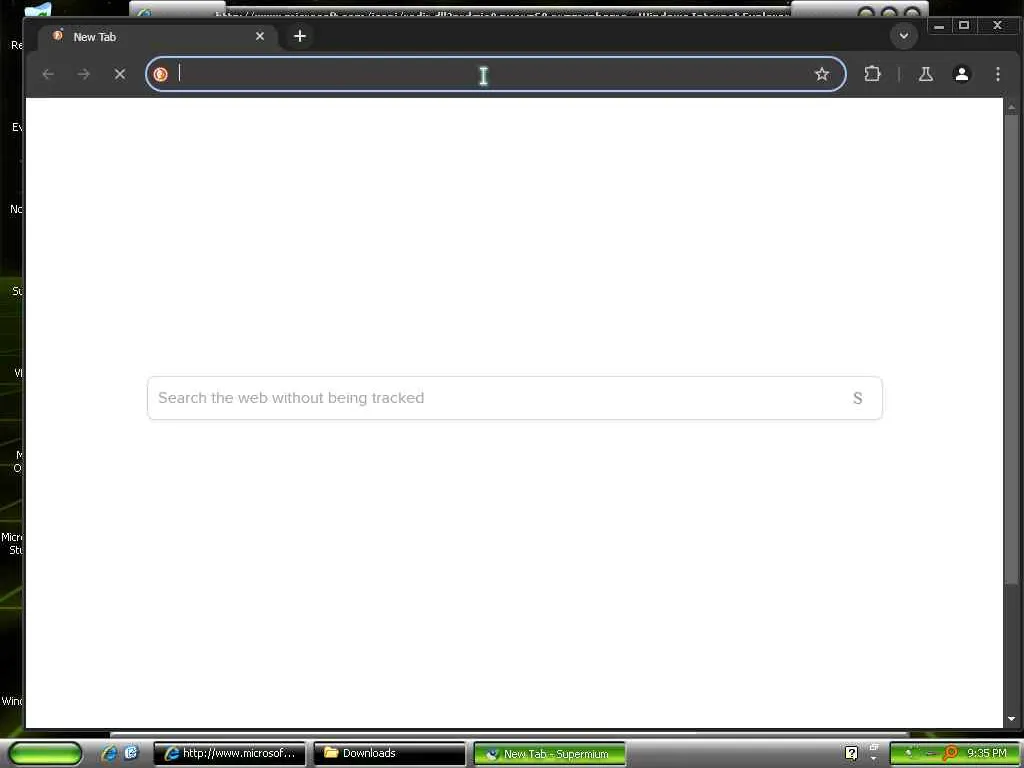The height and width of the screenshot is (768, 1024).
Task: Open a new tab with plus button
Action: click(x=300, y=36)
